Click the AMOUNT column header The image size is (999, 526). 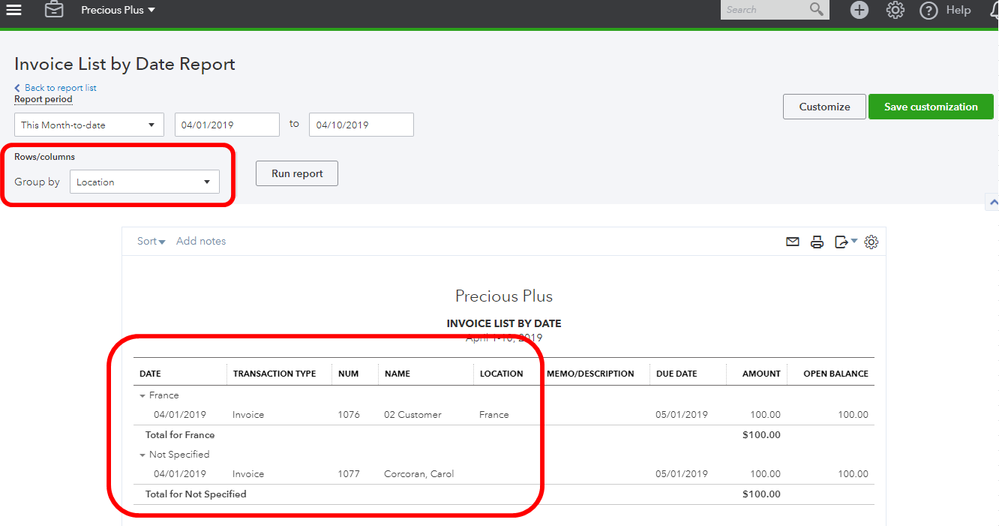[761, 374]
